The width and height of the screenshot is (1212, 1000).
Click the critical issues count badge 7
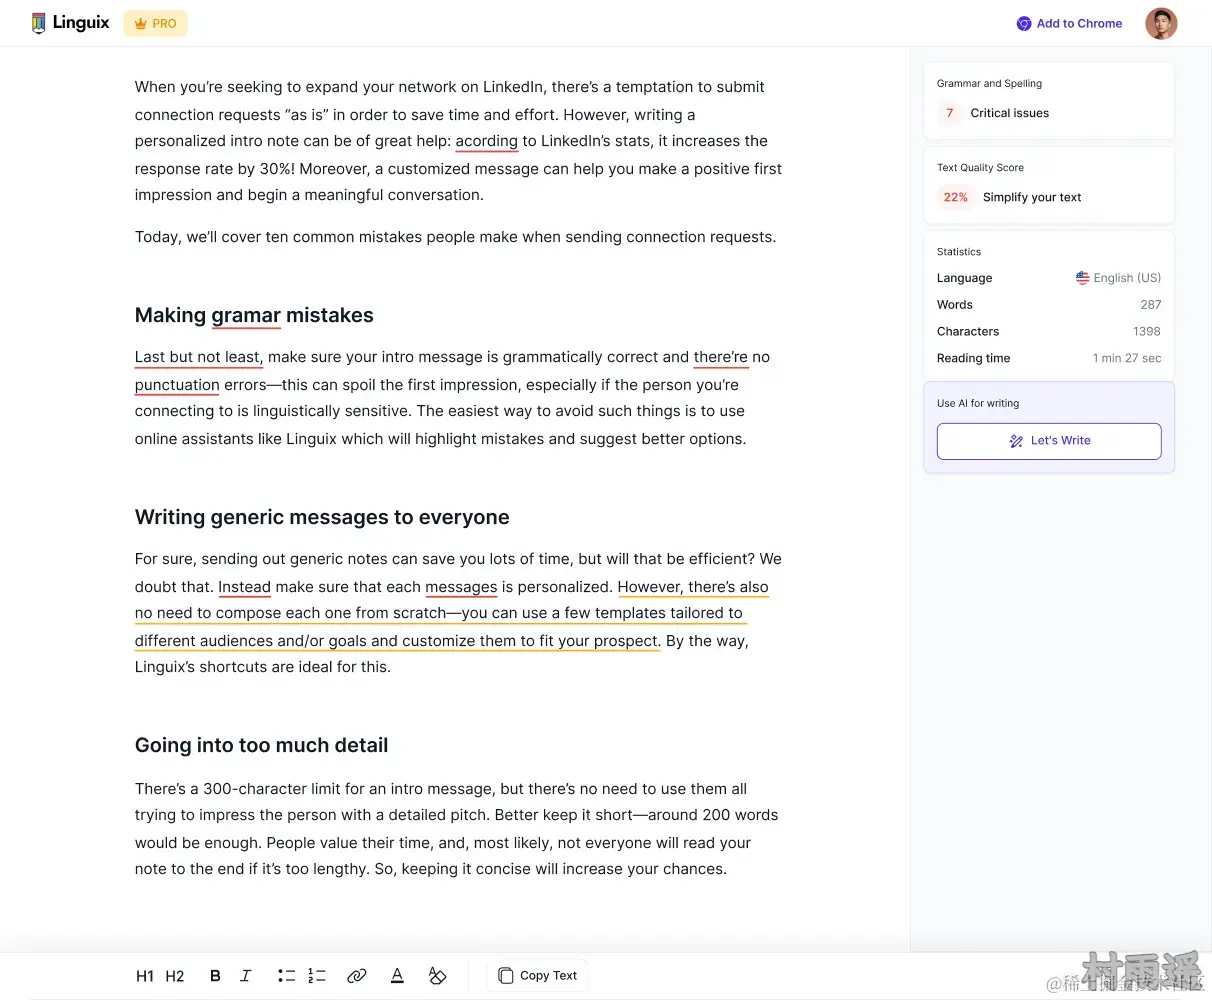950,113
